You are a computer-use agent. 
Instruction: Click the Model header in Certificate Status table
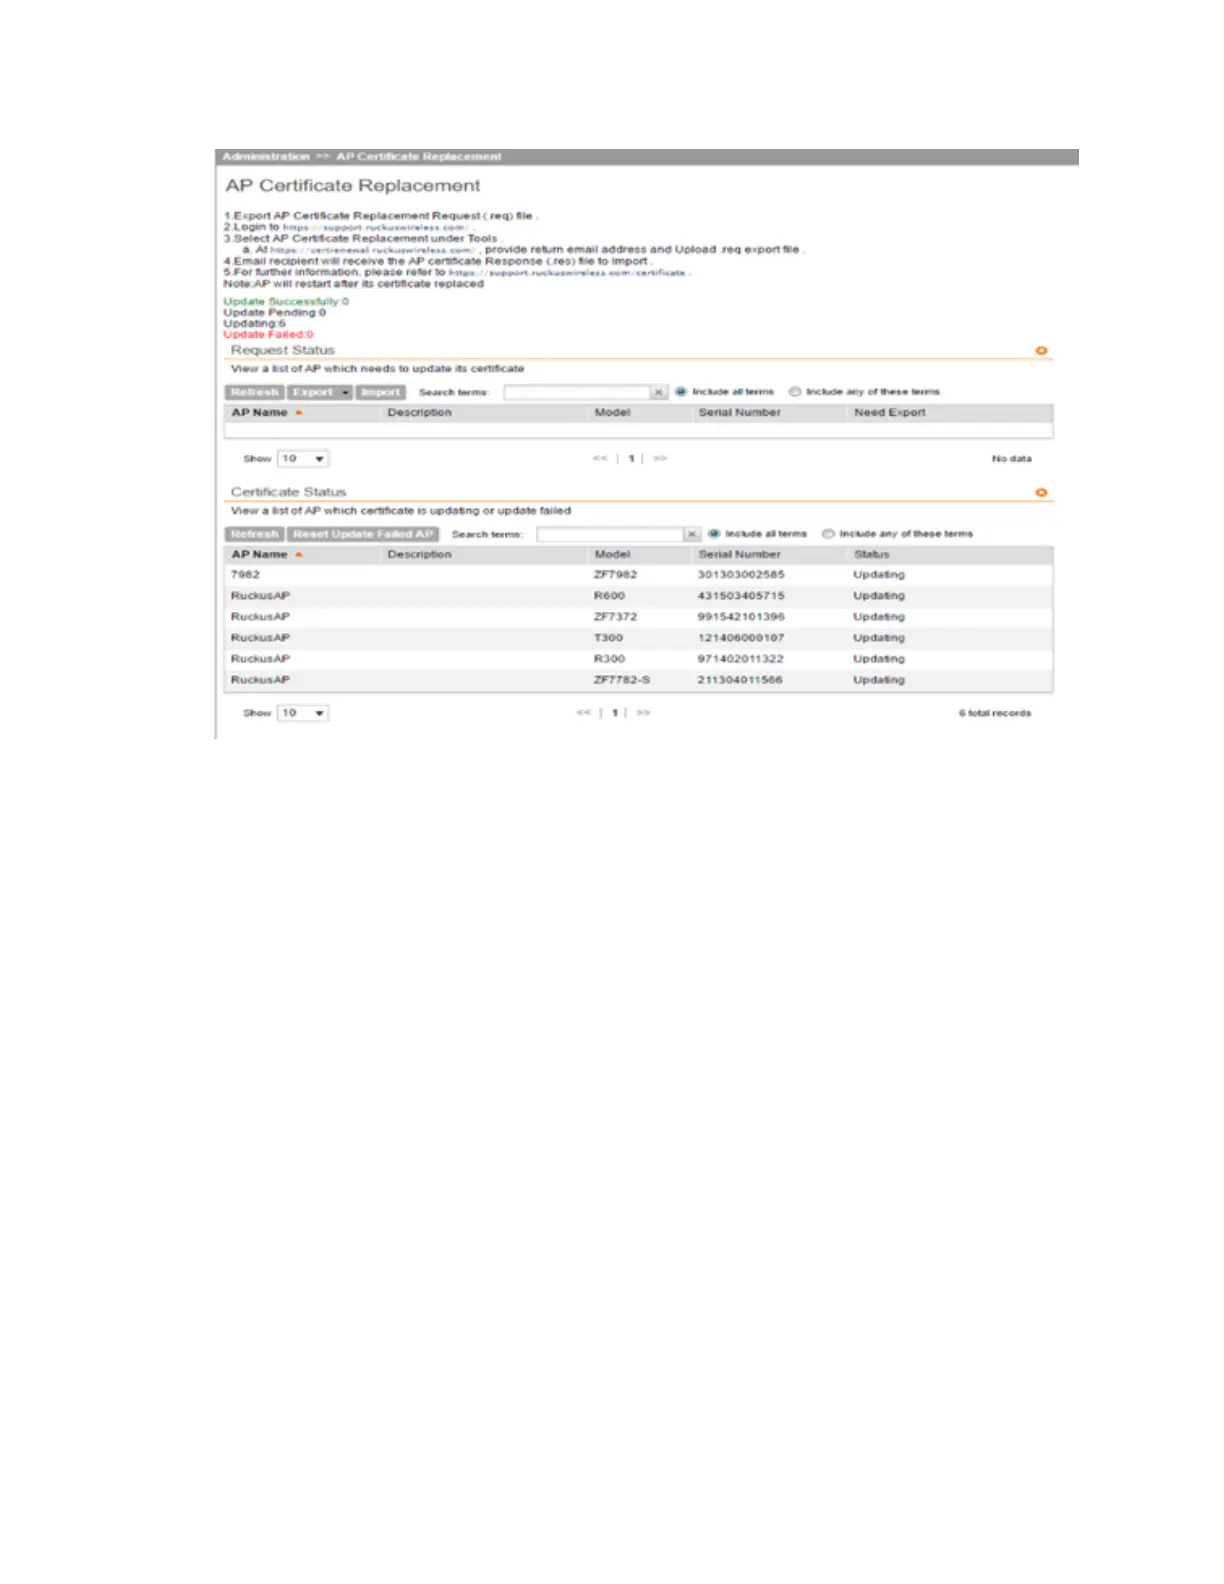pyautogui.click(x=612, y=555)
